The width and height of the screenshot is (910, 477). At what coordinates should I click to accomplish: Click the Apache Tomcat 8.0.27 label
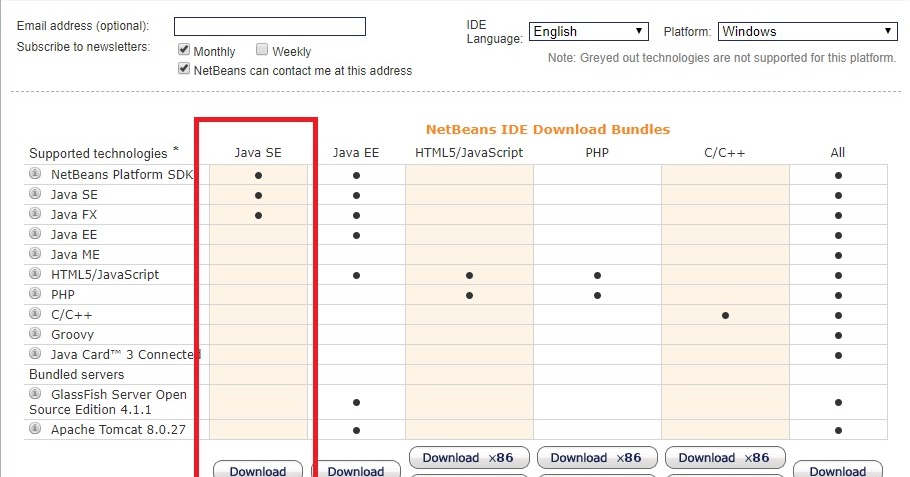118,430
